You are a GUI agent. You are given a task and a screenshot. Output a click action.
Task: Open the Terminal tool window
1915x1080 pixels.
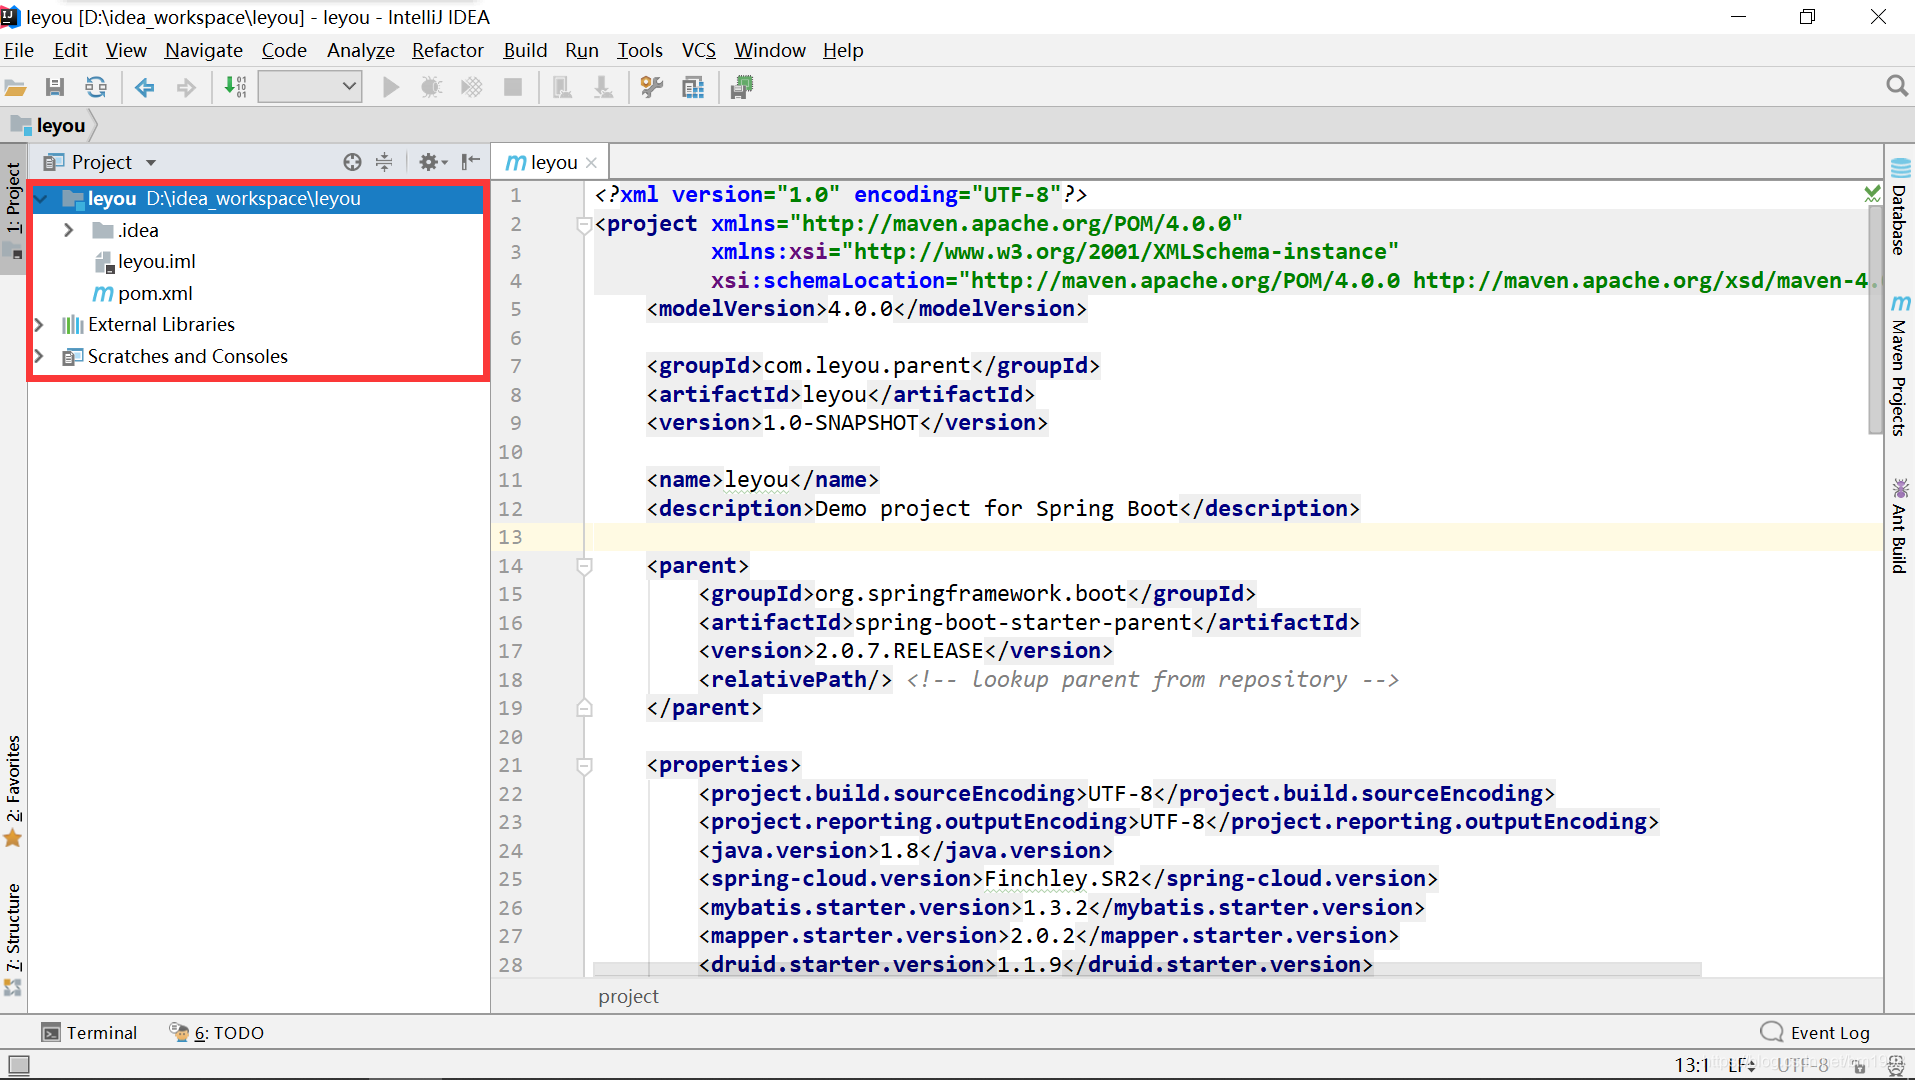(x=89, y=1032)
